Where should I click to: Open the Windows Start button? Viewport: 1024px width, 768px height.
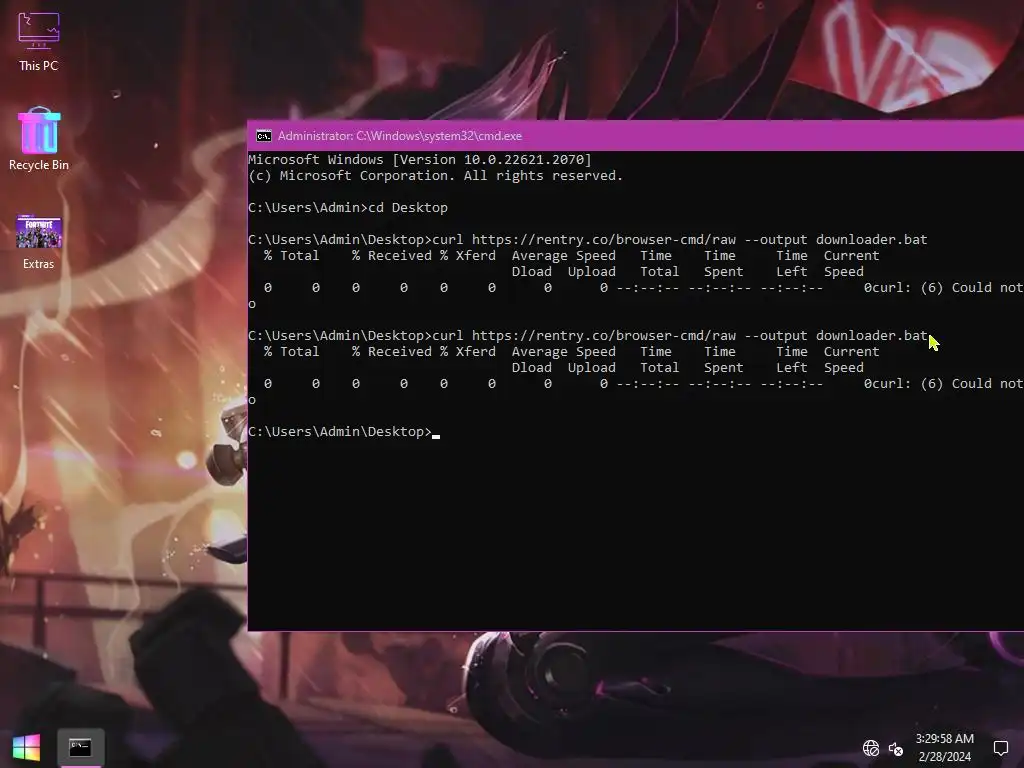point(26,747)
